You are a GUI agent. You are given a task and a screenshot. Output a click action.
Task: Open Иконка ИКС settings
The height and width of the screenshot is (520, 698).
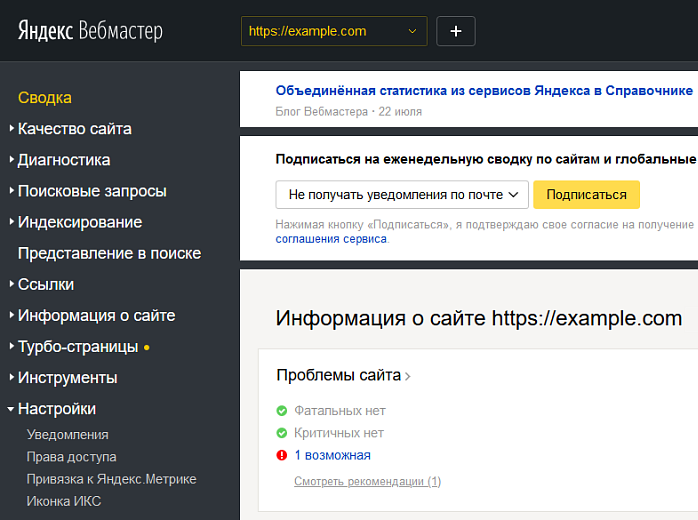[64, 501]
